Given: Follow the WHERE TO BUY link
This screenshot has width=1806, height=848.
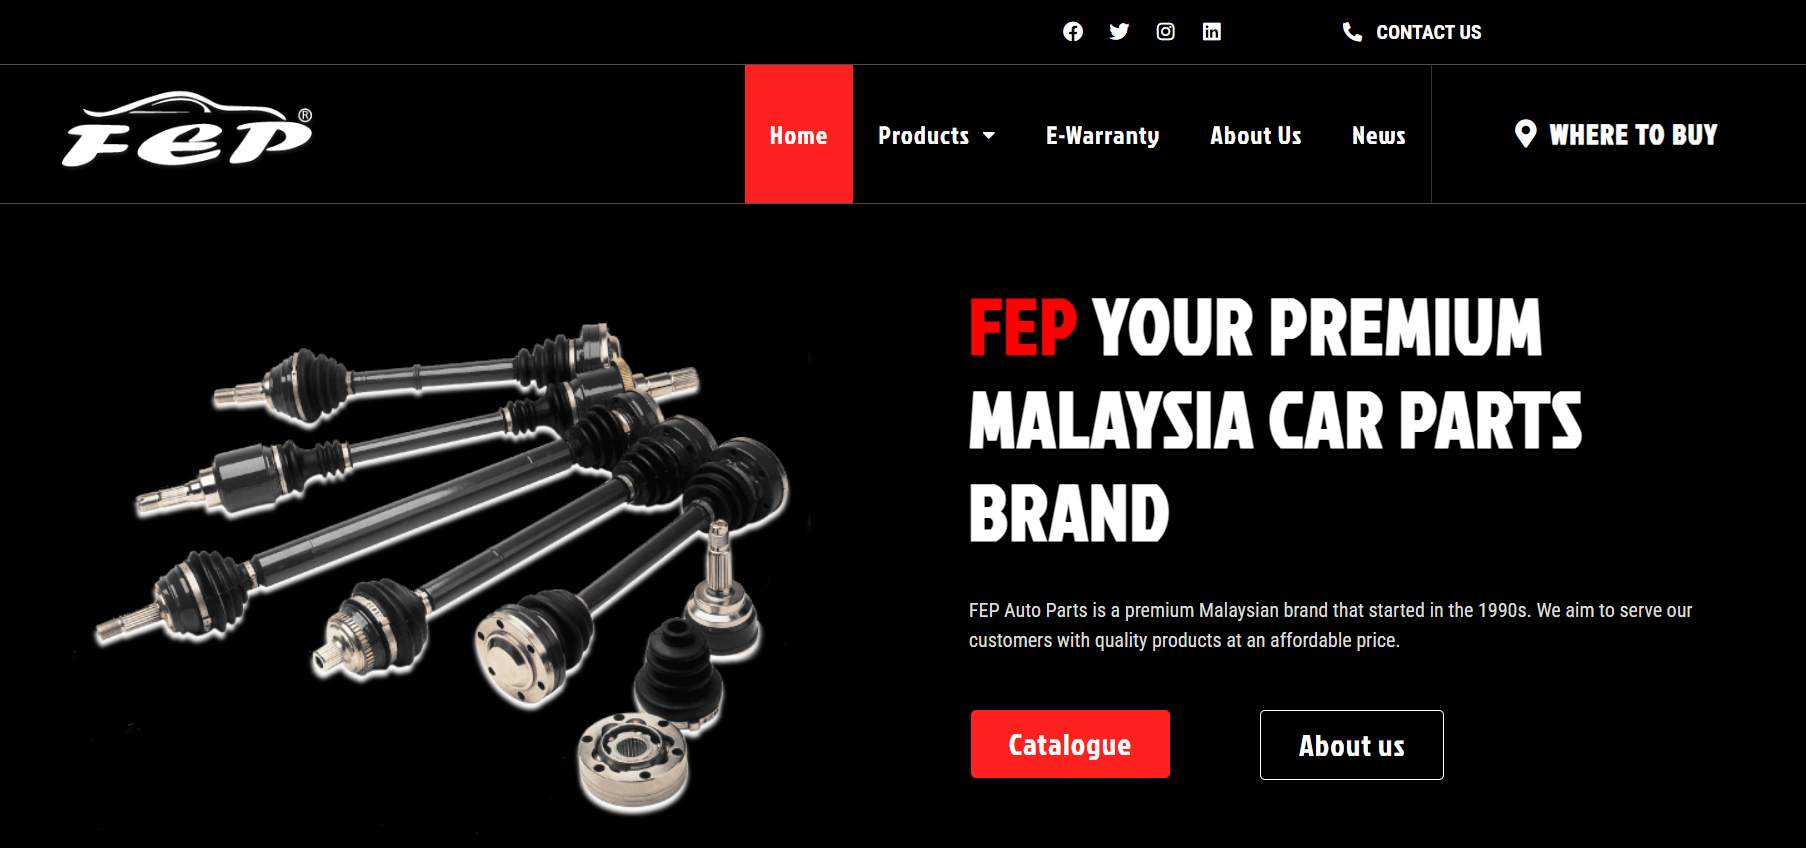Looking at the screenshot, I should (1632, 134).
